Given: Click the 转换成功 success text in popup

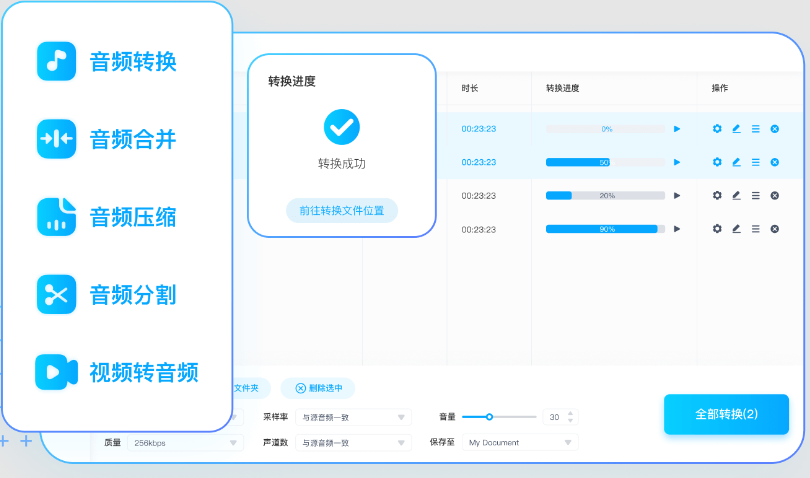Looking at the screenshot, I should (x=342, y=164).
